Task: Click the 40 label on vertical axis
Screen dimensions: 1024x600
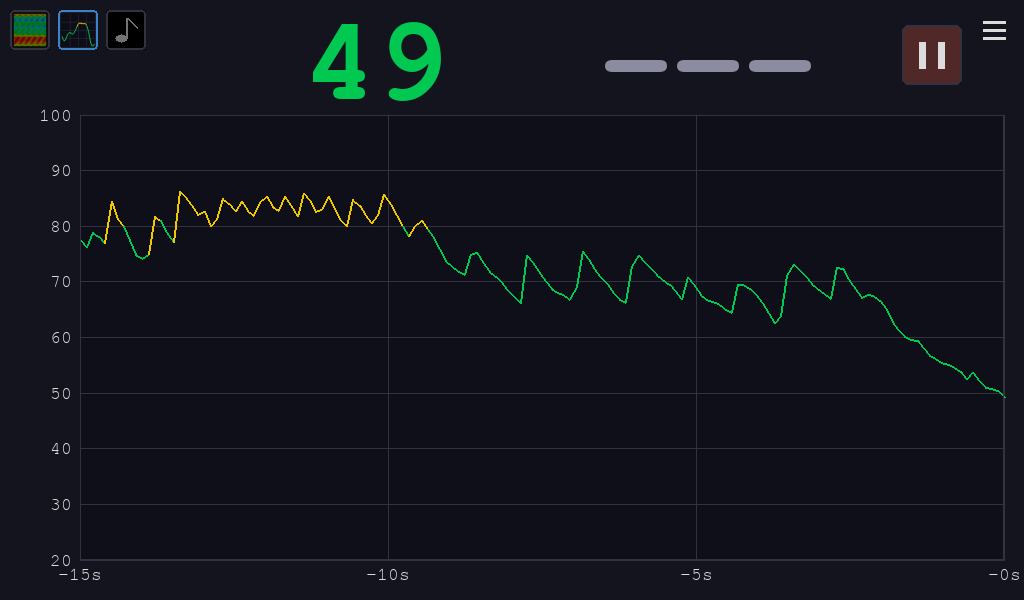Action: point(59,449)
